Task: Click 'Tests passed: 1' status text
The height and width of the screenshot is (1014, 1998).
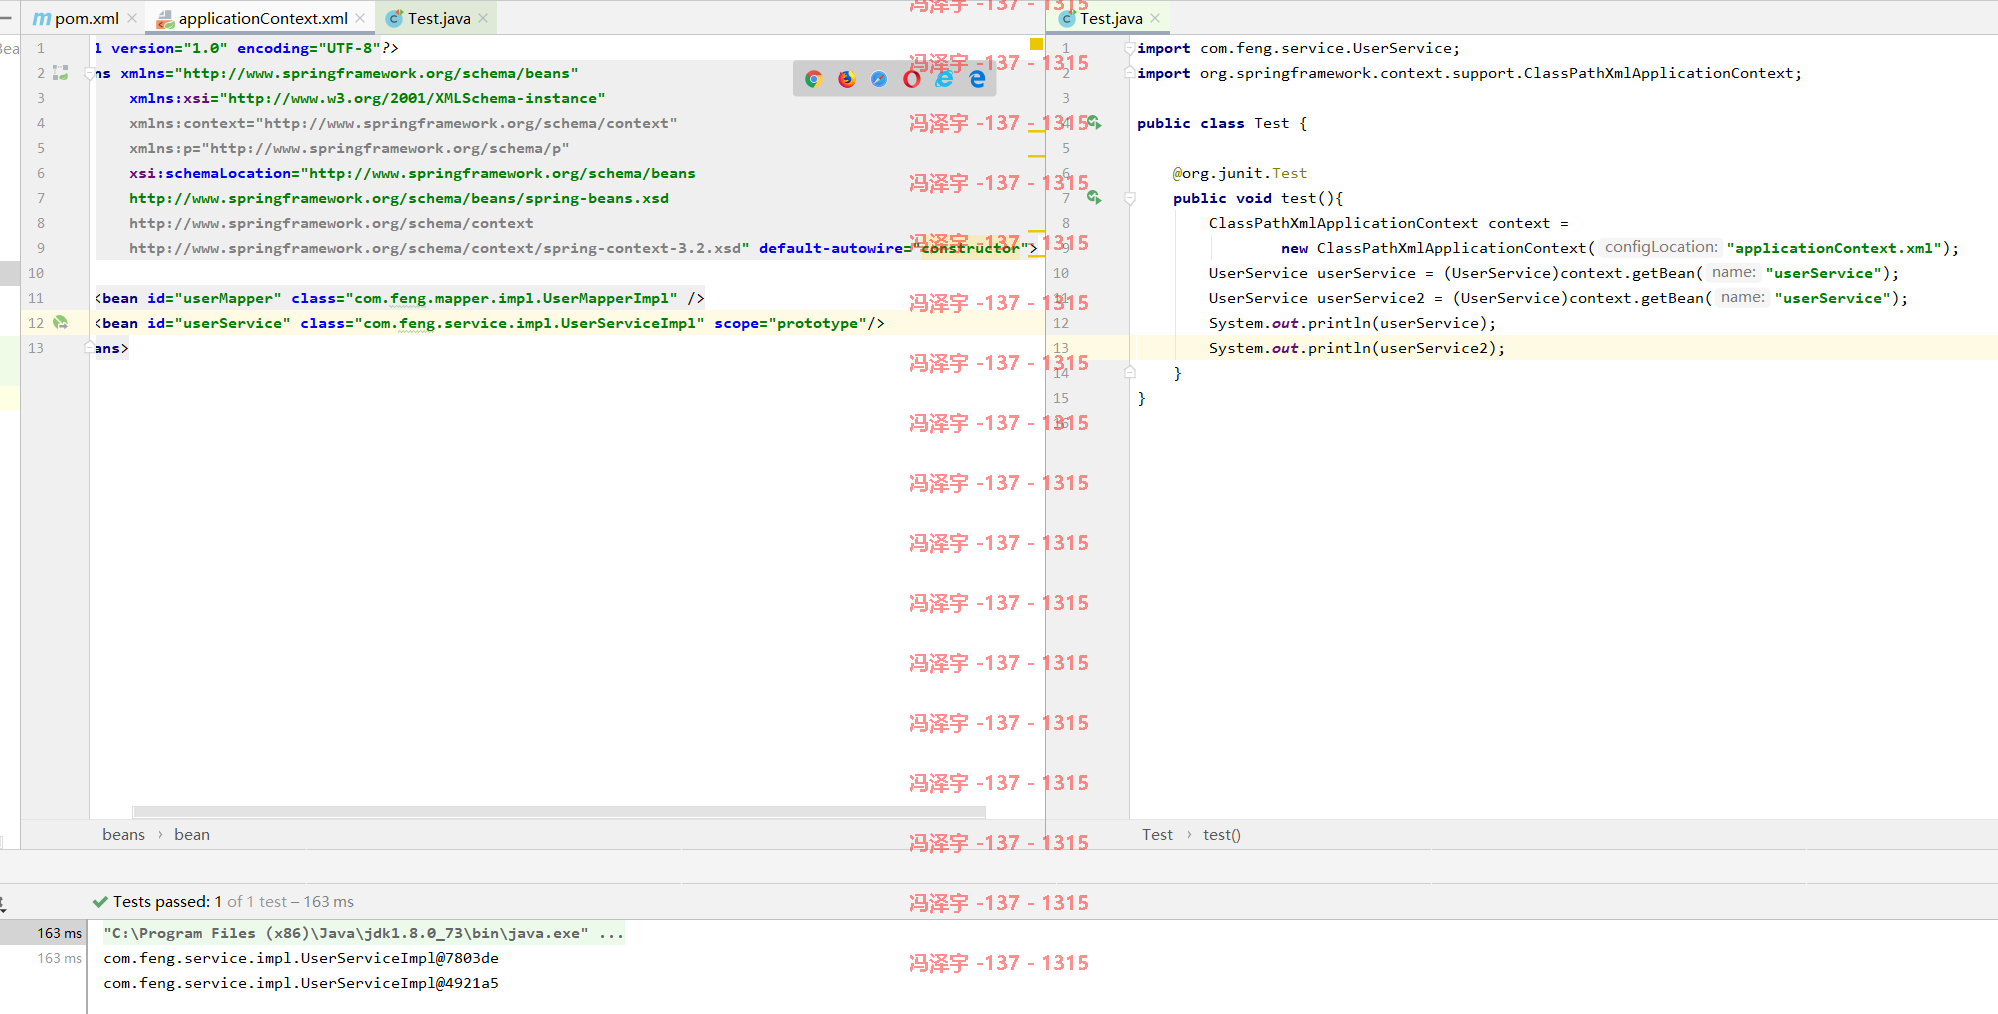Action: [x=167, y=902]
